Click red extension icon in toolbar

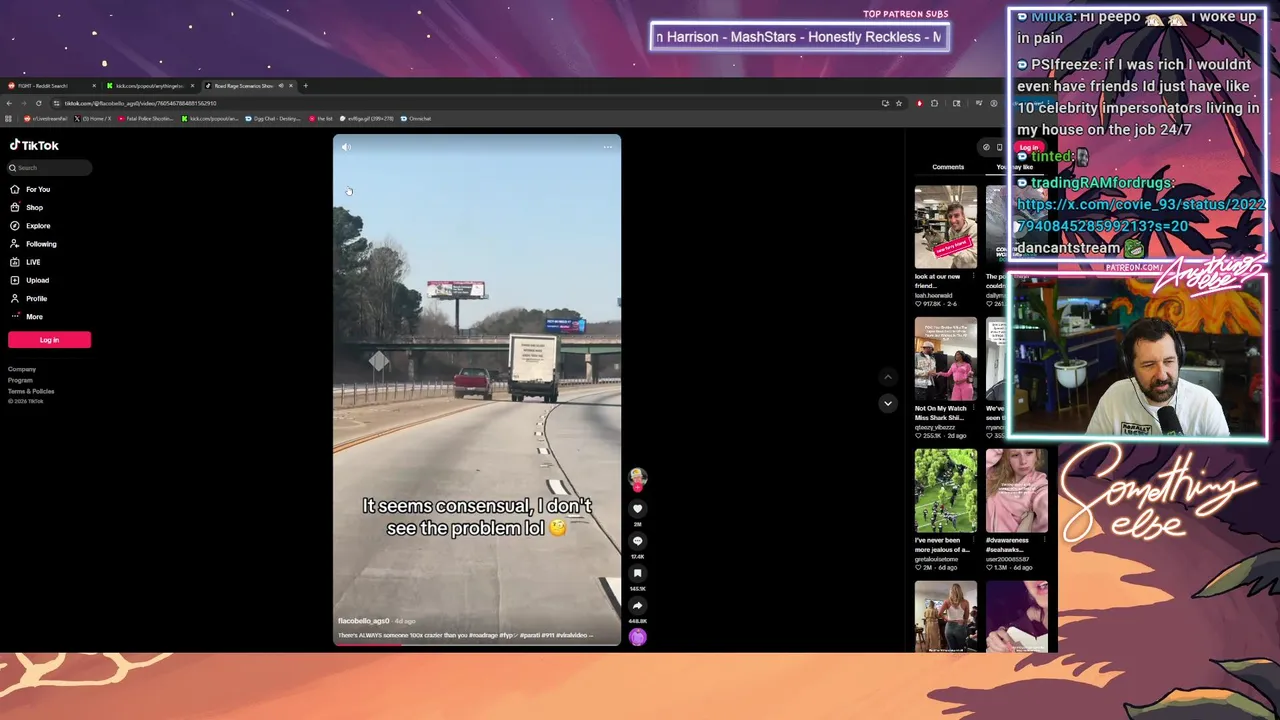pos(919,103)
